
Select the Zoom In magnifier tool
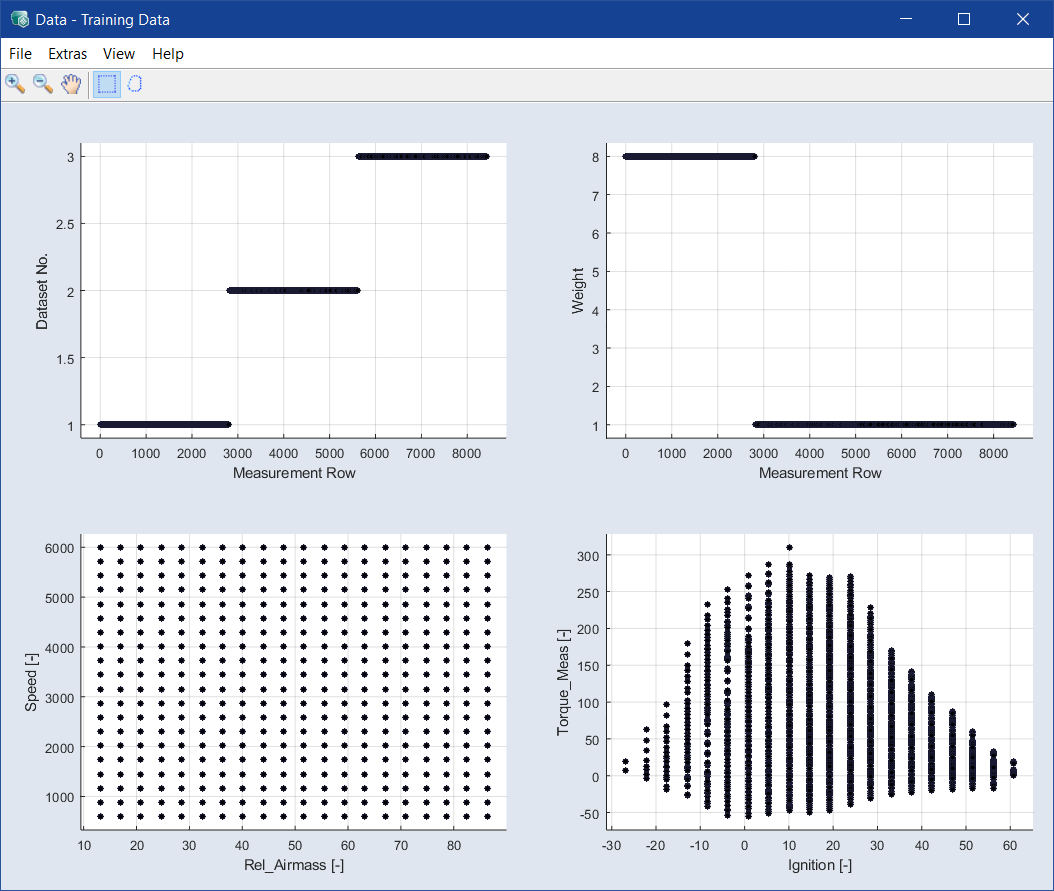(x=15, y=84)
